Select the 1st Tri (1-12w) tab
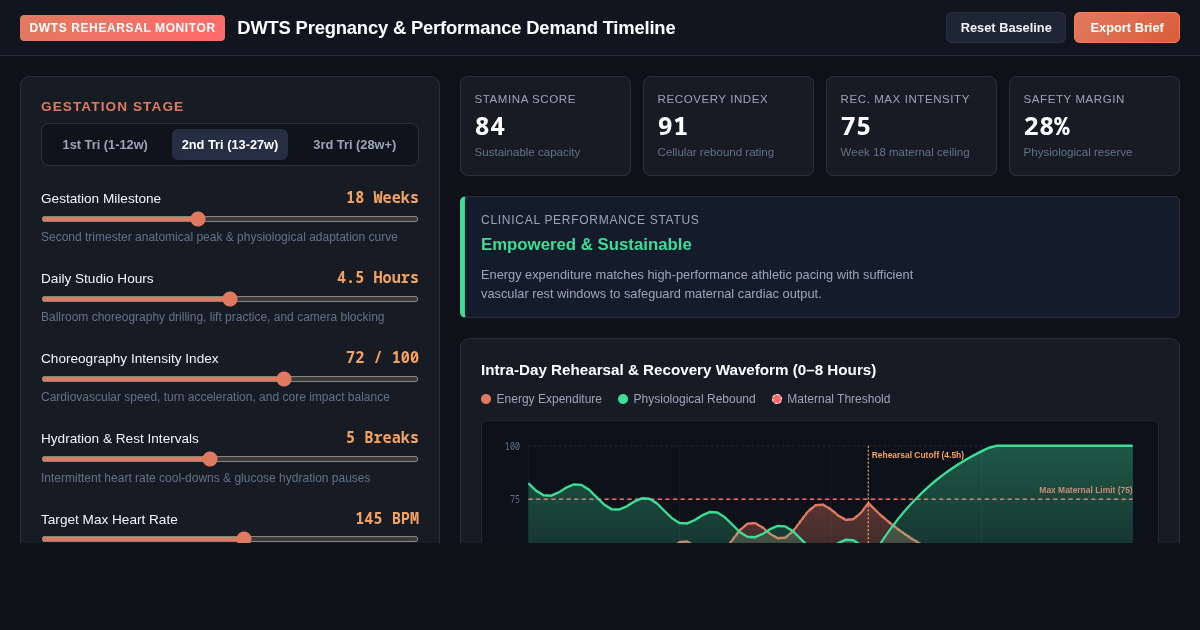 105,145
